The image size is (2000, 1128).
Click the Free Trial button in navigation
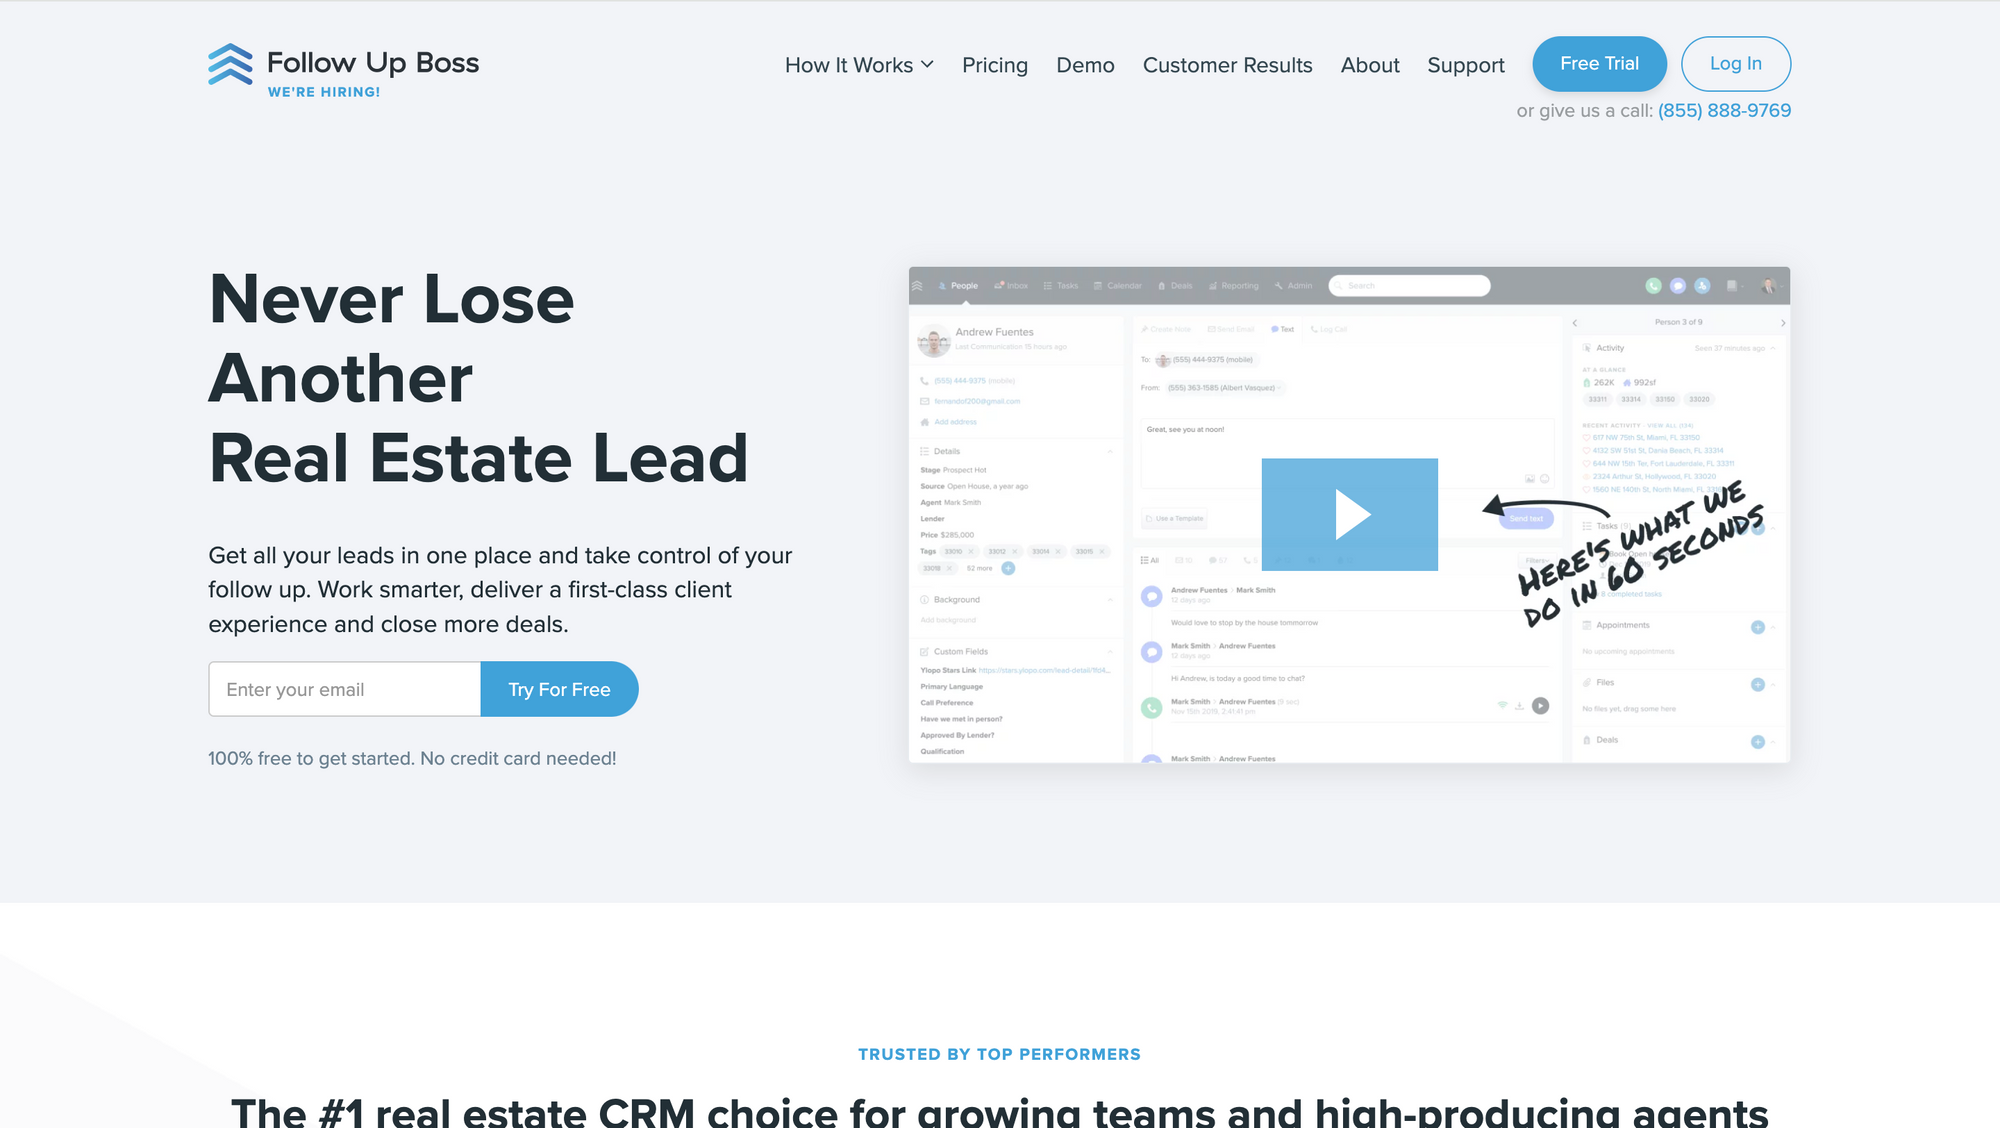click(1599, 63)
